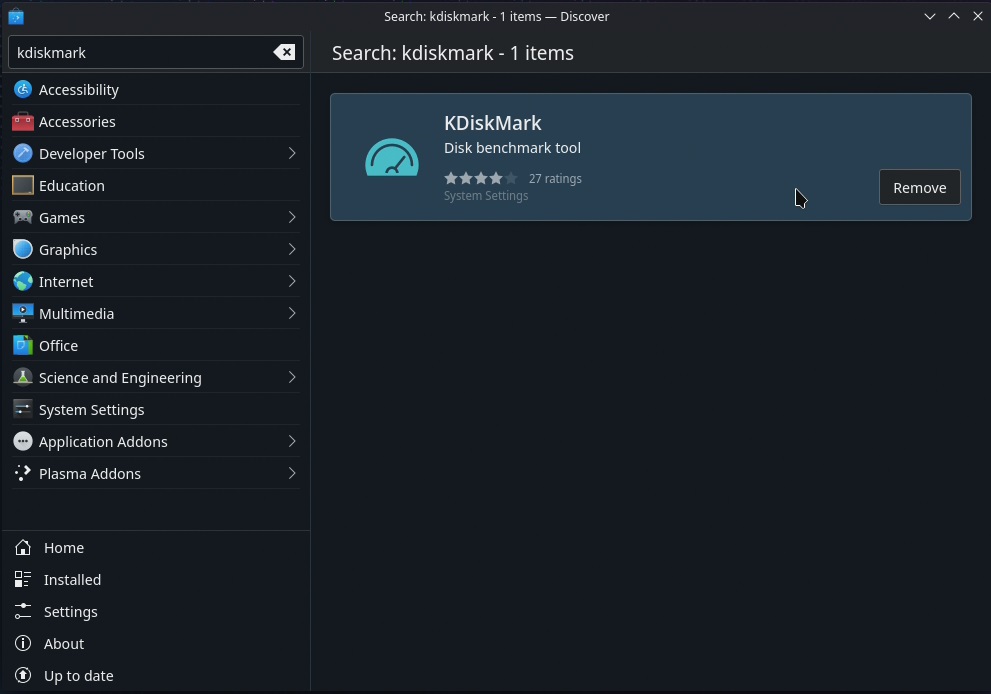The width and height of the screenshot is (991, 694).
Task: Click the About info icon
Action: tap(23, 643)
